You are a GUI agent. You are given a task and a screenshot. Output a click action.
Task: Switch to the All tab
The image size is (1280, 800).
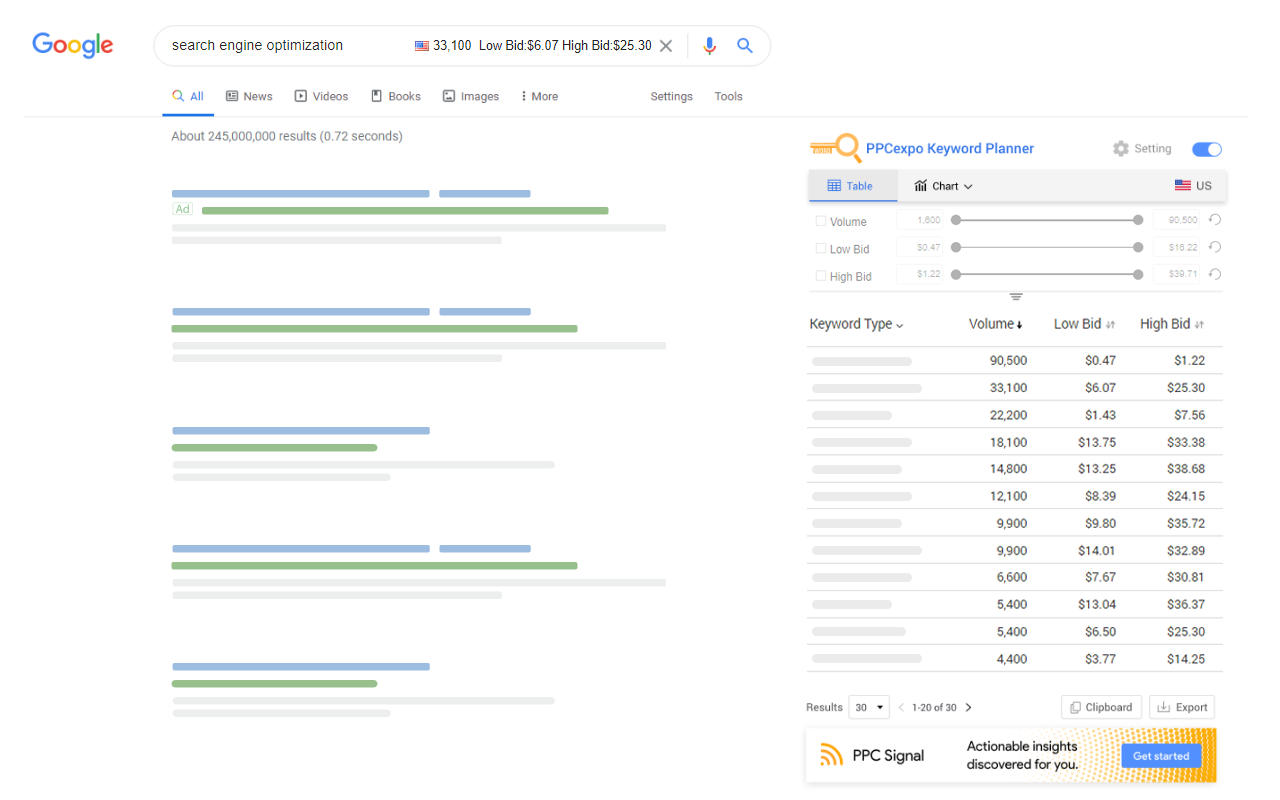click(x=188, y=96)
